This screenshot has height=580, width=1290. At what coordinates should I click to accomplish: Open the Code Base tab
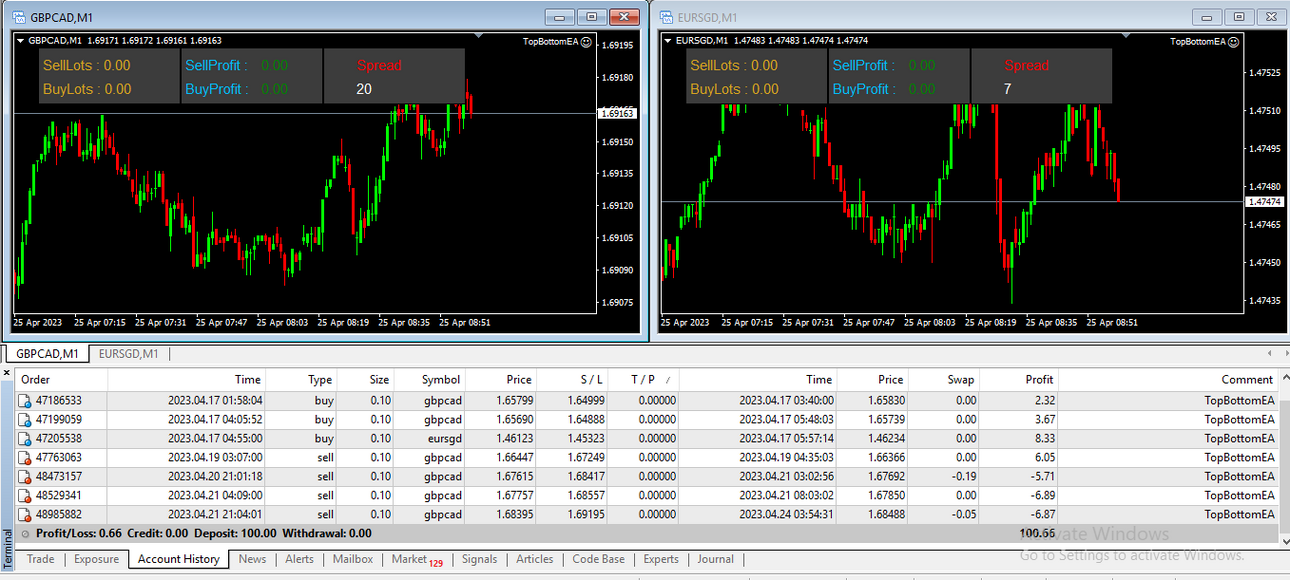tap(598, 559)
